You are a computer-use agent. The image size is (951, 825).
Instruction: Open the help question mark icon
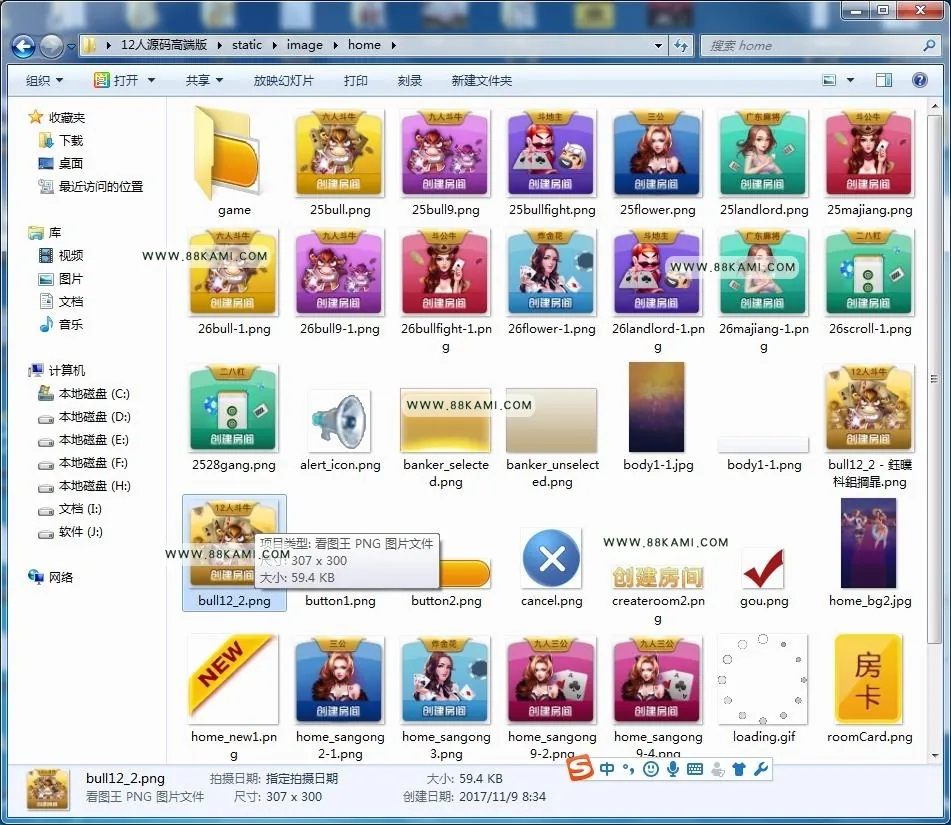(x=919, y=80)
